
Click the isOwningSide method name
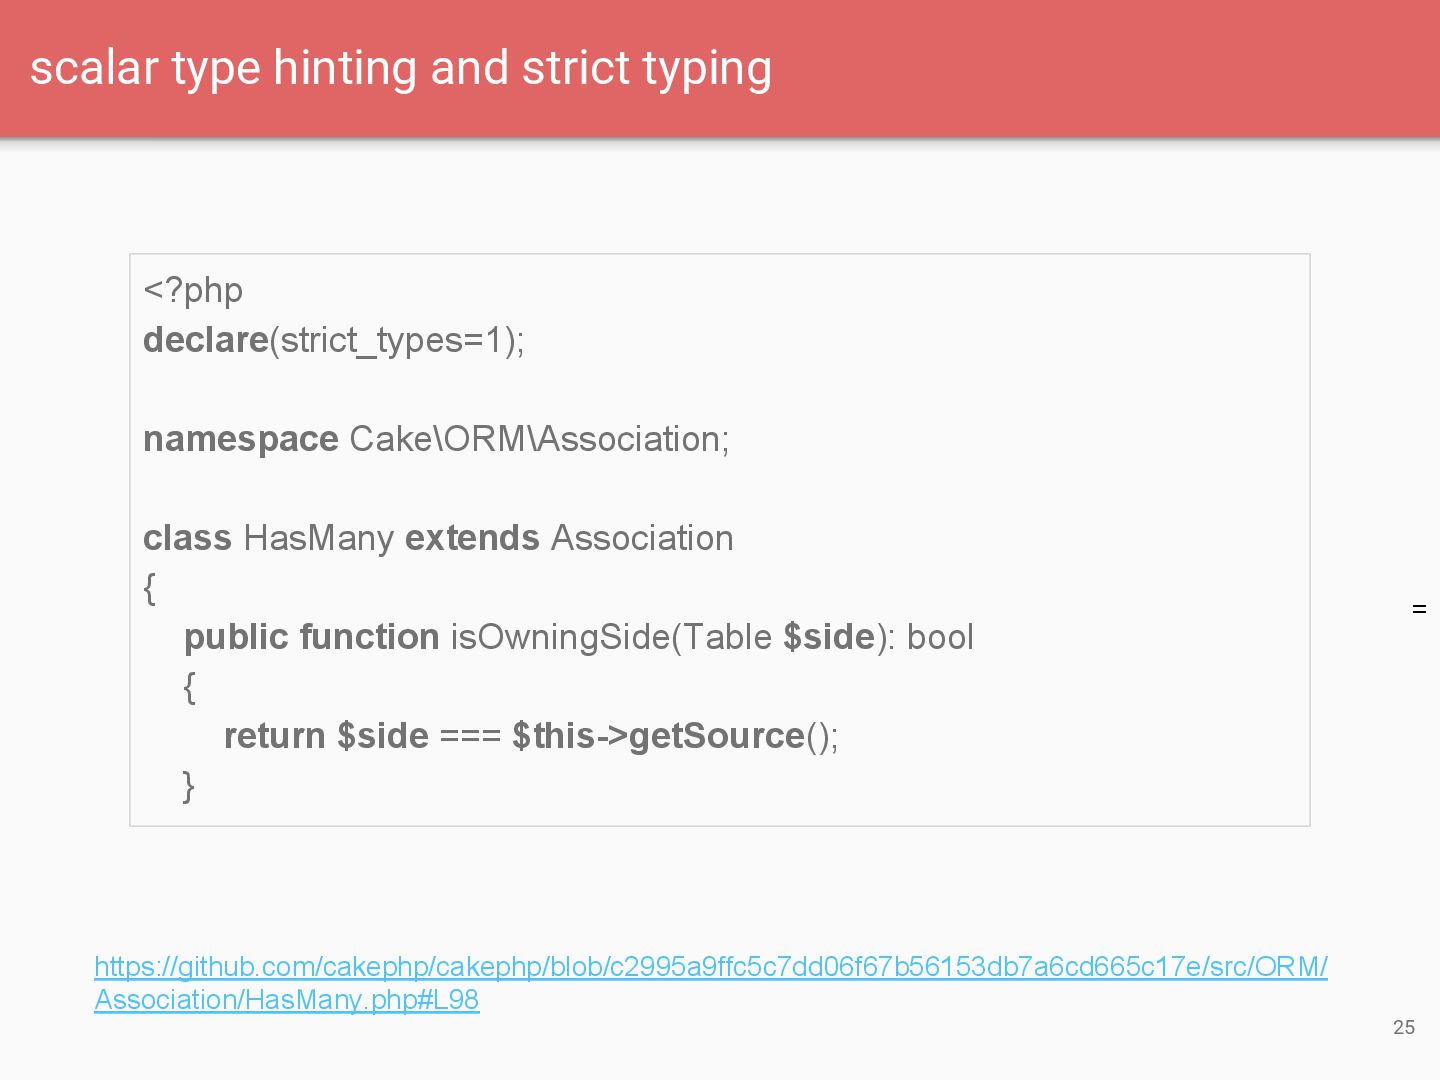(558, 637)
